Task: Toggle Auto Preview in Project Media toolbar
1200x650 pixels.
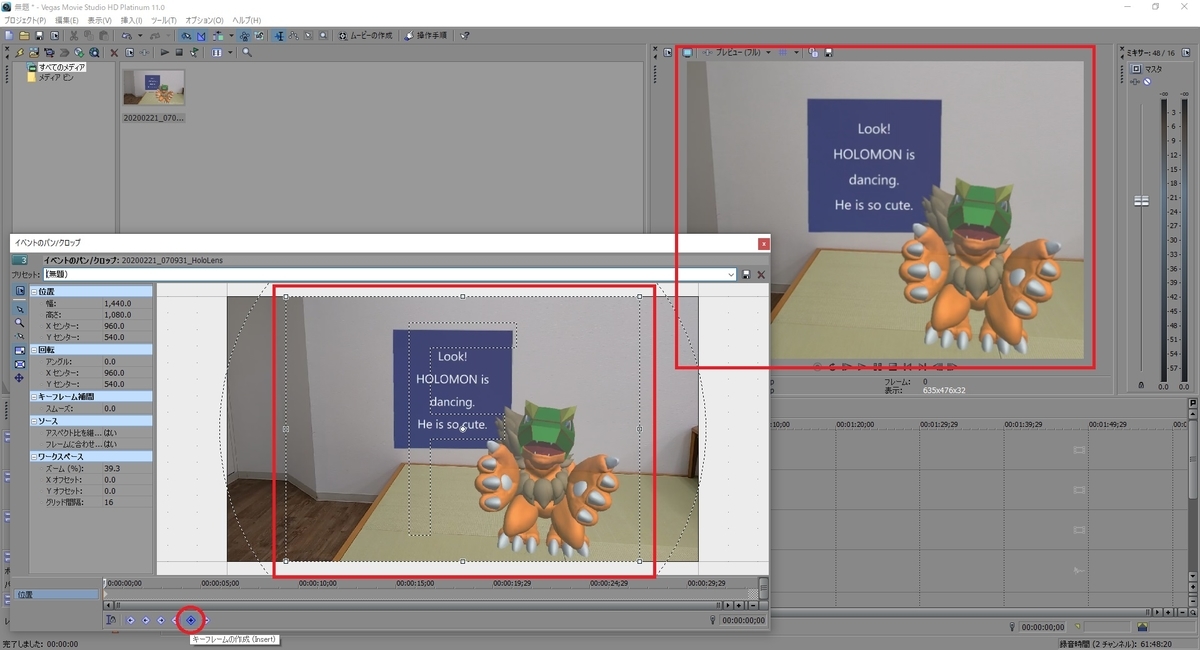Action: coord(194,52)
